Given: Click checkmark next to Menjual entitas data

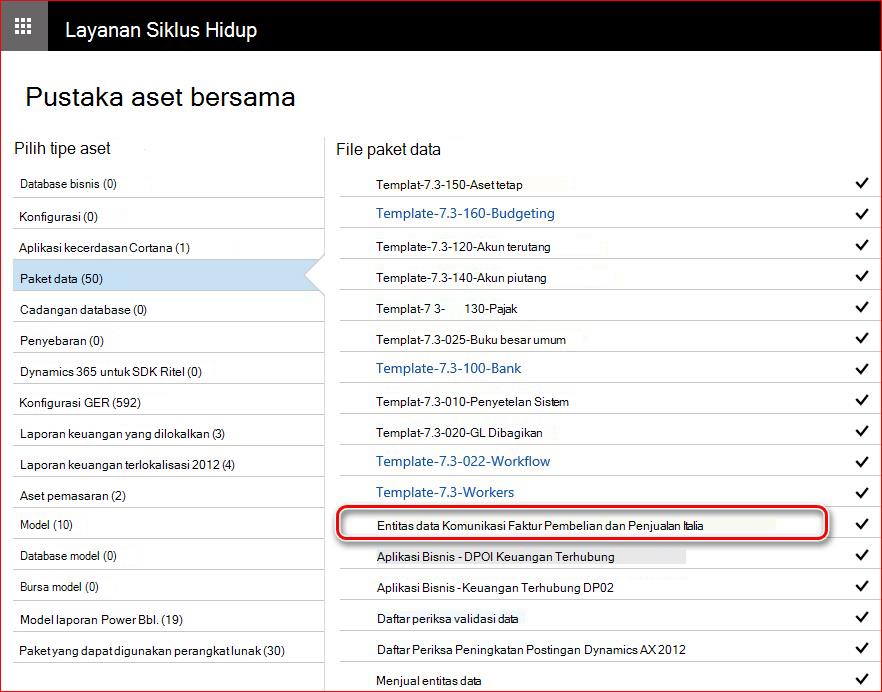Looking at the screenshot, I should pyautogui.click(x=862, y=679).
